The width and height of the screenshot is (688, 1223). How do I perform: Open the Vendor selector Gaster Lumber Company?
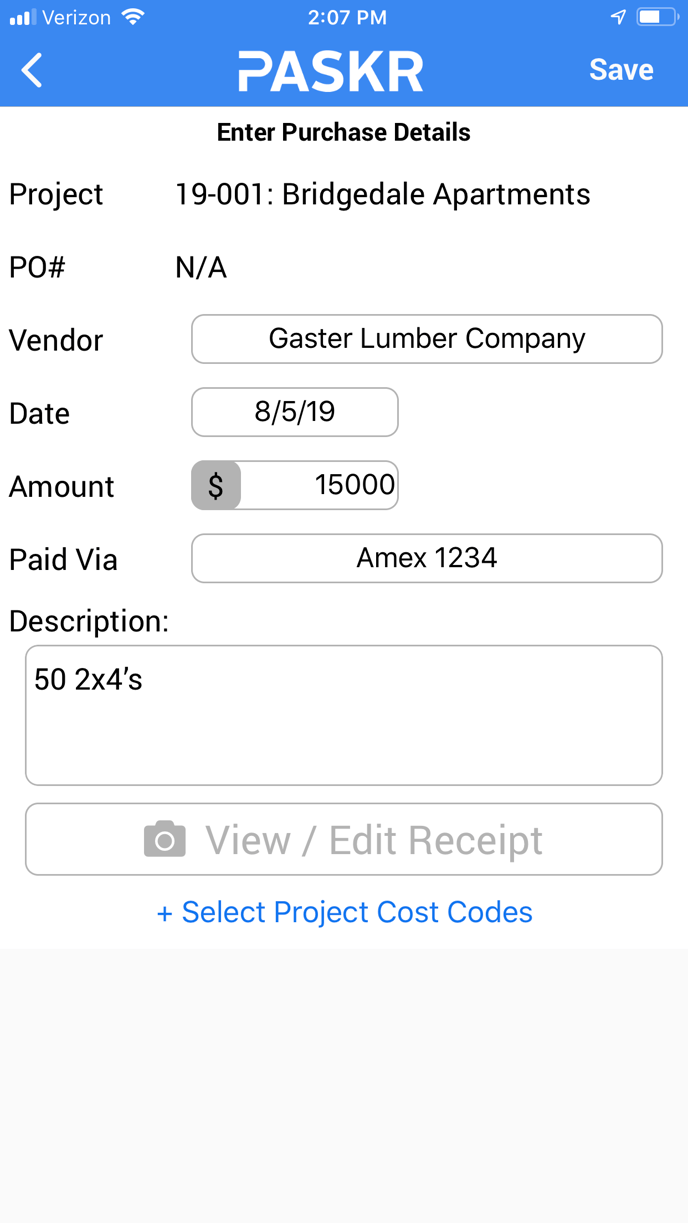tap(427, 339)
